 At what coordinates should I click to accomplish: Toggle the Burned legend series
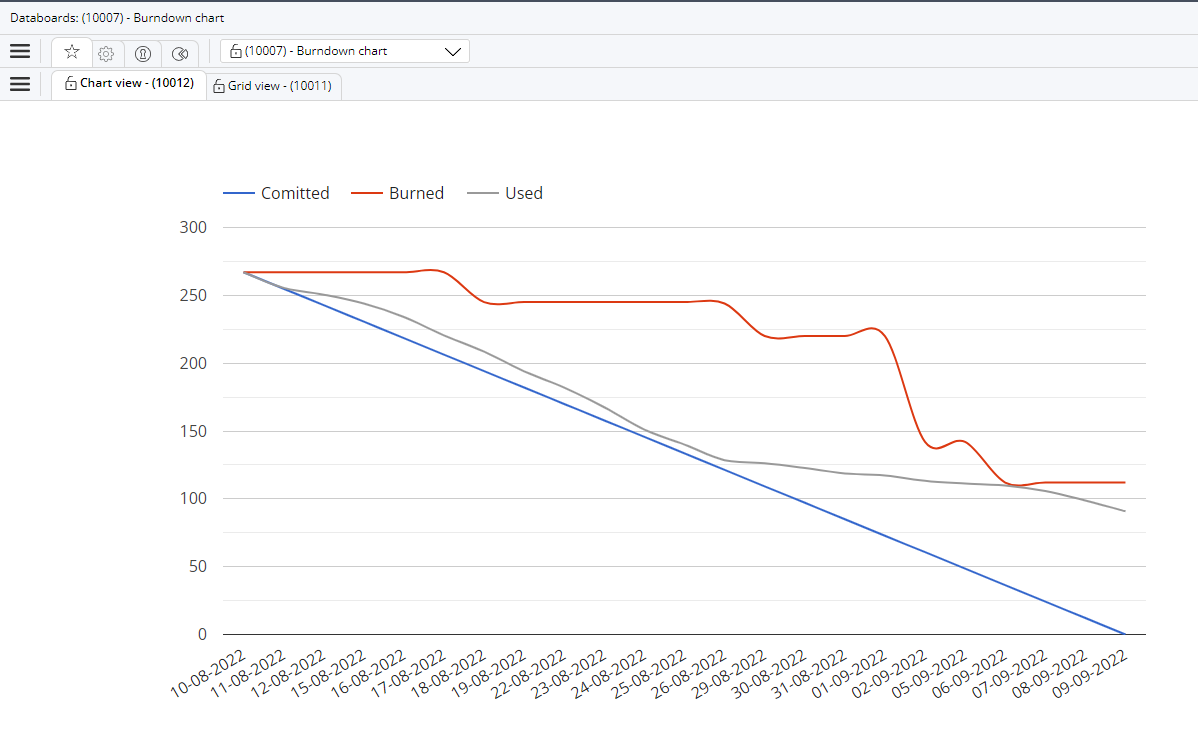point(397,193)
